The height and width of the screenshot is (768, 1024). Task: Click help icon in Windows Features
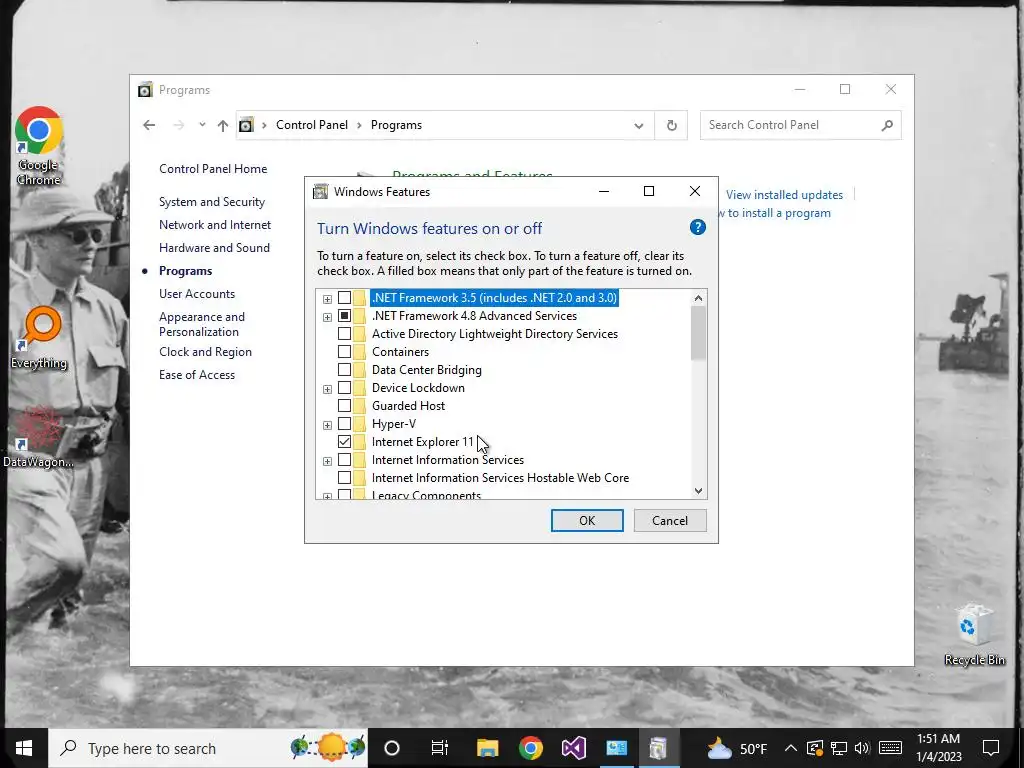[x=697, y=227]
